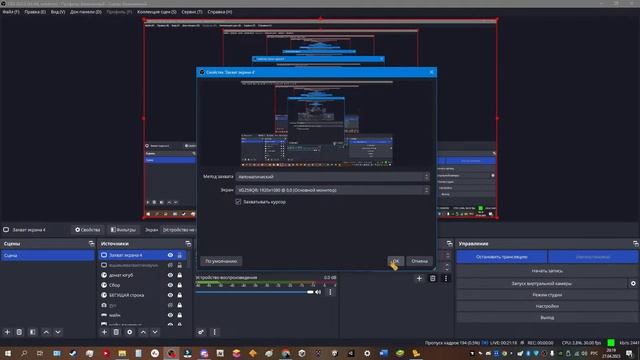The width and height of the screenshot is (640, 360).
Task: Select Сцена in the Scenes list
Action: tap(48, 256)
